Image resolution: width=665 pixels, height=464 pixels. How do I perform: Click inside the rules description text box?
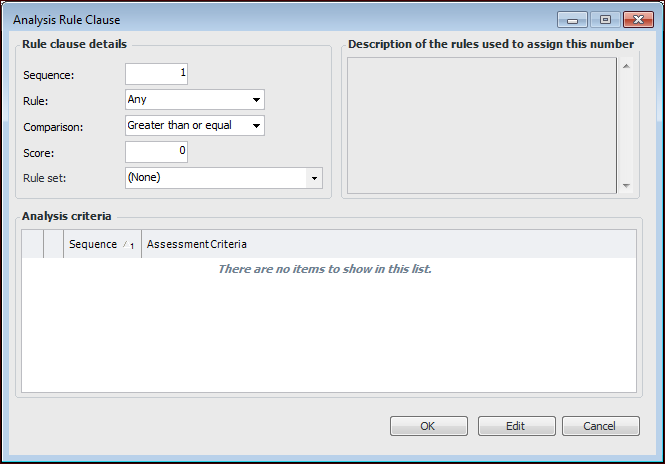(x=481, y=124)
